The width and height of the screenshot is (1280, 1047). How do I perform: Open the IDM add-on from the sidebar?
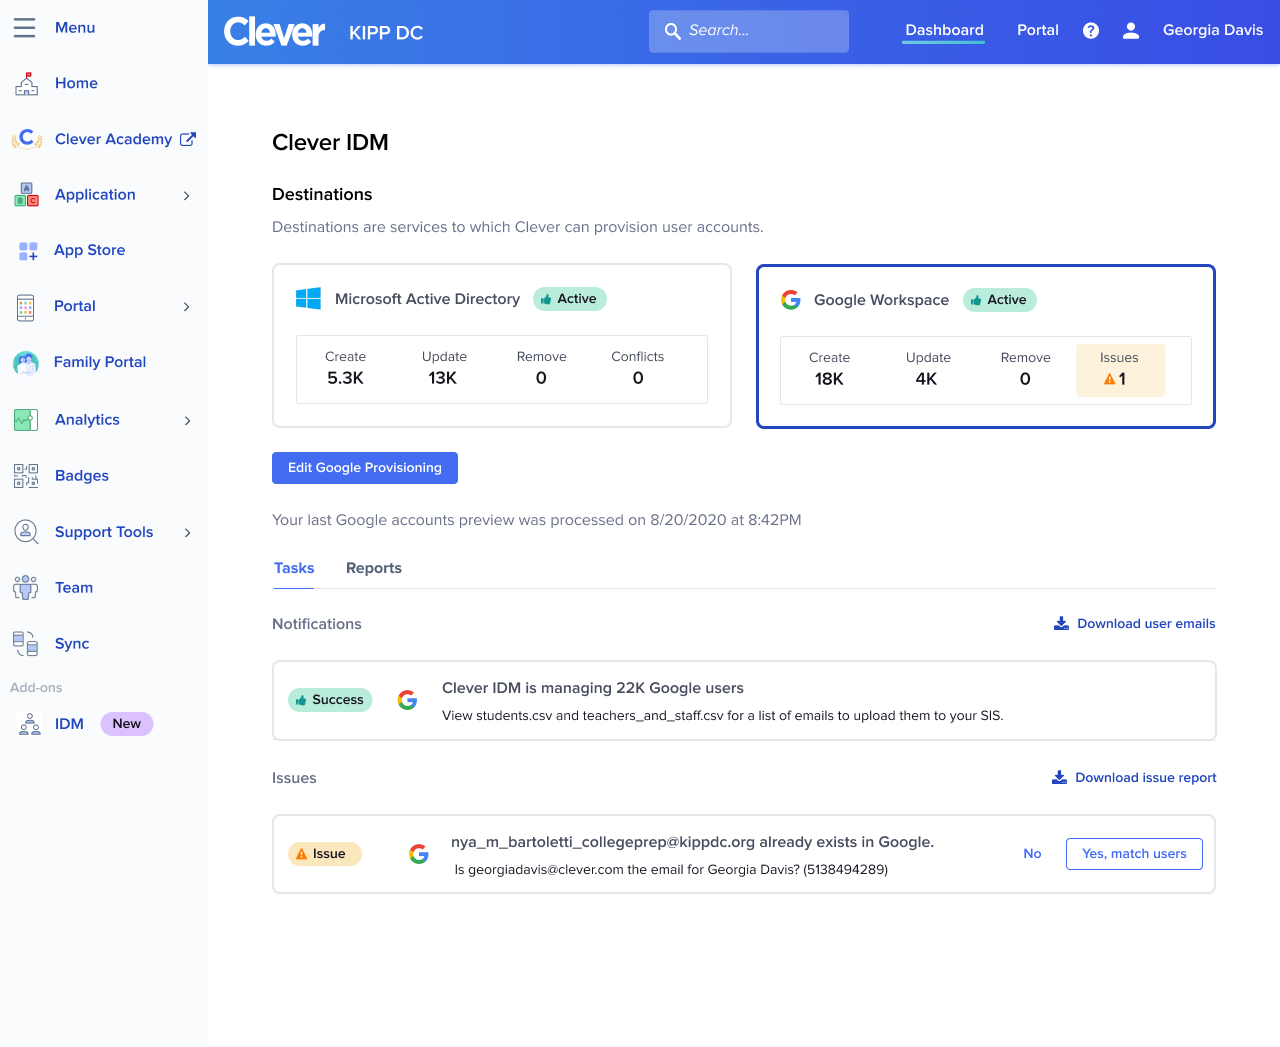coord(70,723)
